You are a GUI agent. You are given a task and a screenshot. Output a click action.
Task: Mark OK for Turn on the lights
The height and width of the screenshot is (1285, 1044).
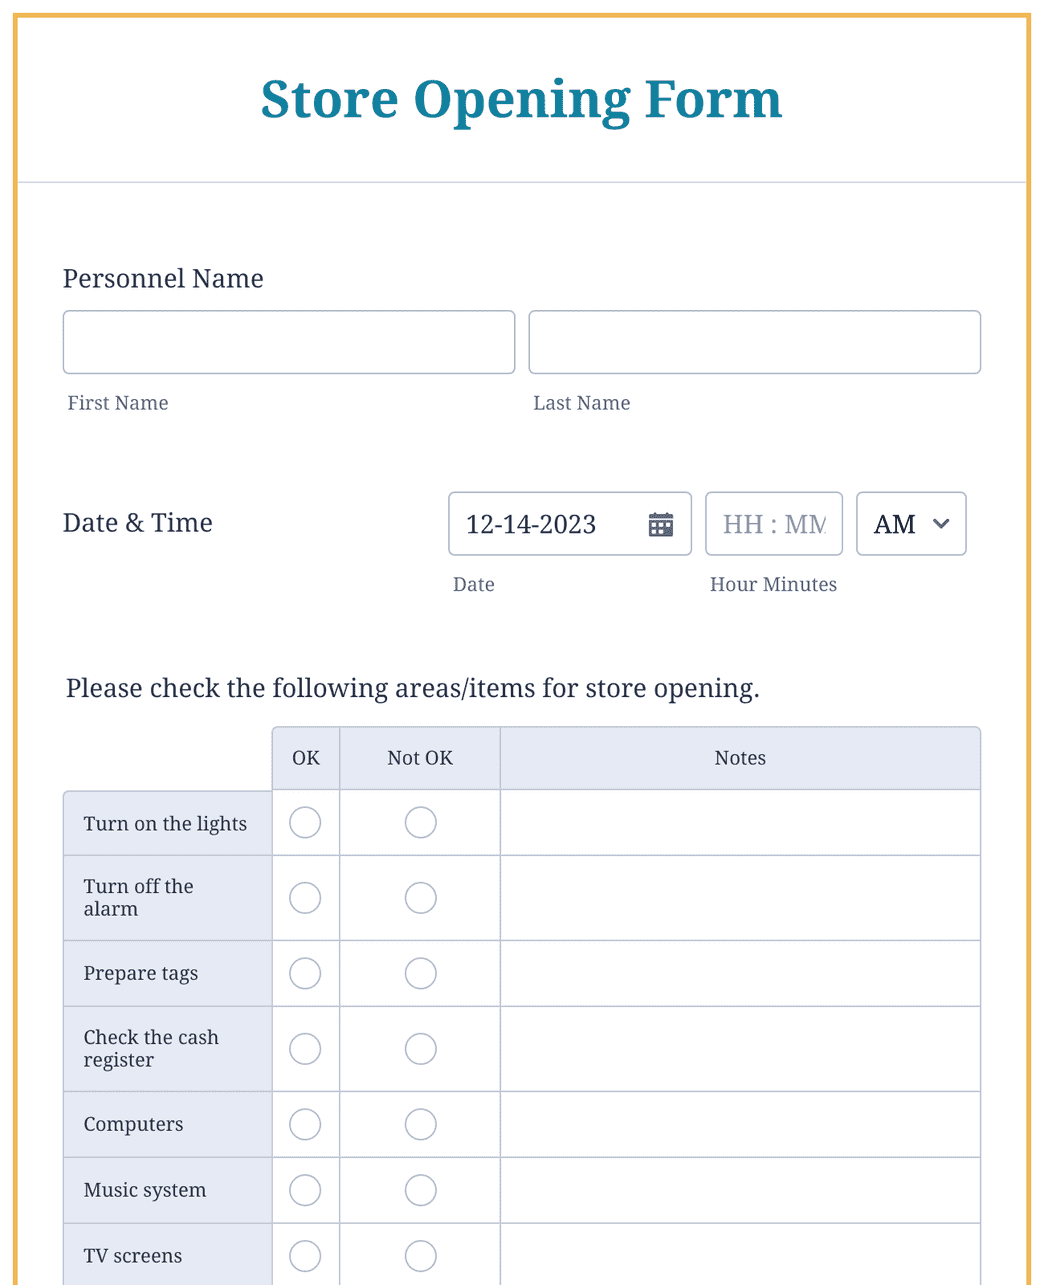[305, 823]
